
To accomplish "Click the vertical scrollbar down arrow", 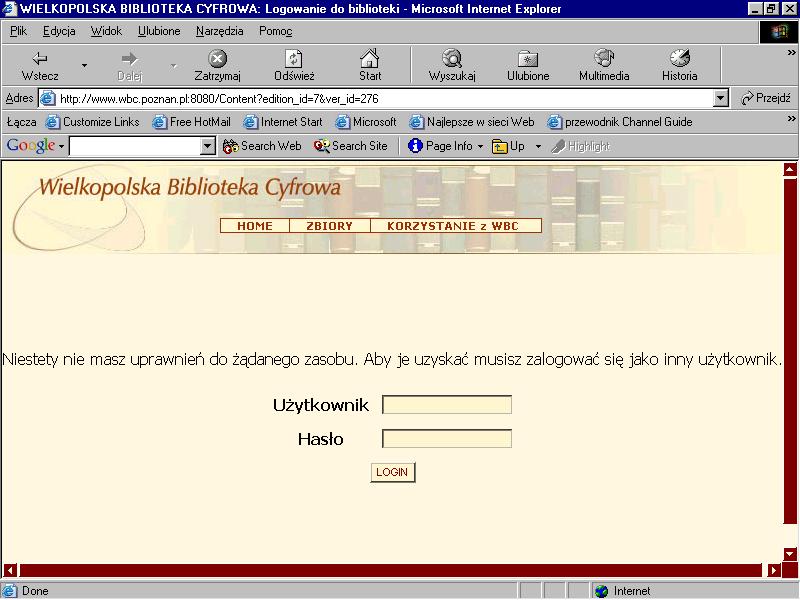I will [790, 554].
